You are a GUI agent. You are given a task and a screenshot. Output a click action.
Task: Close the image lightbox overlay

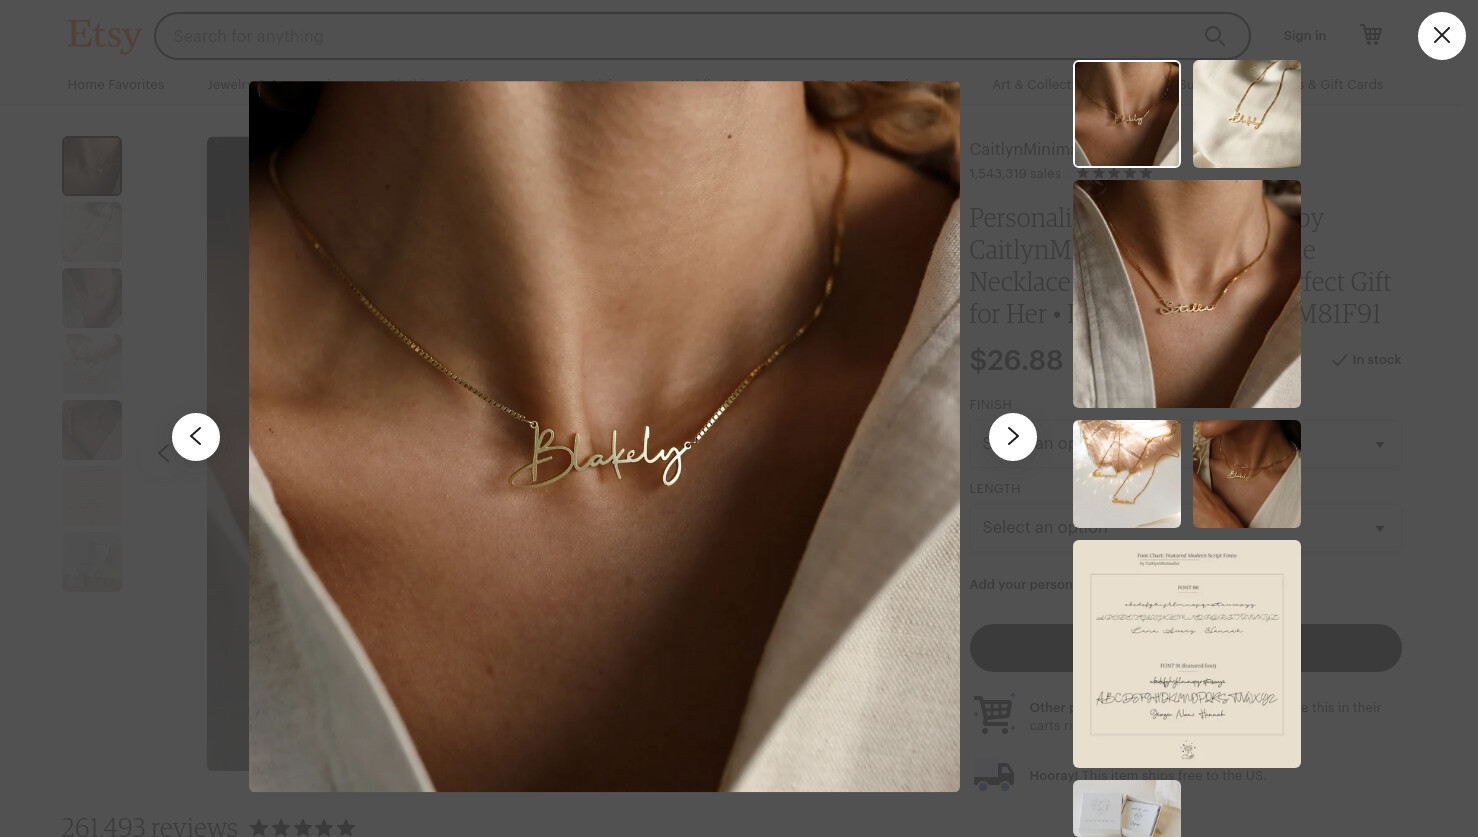[x=1441, y=36]
